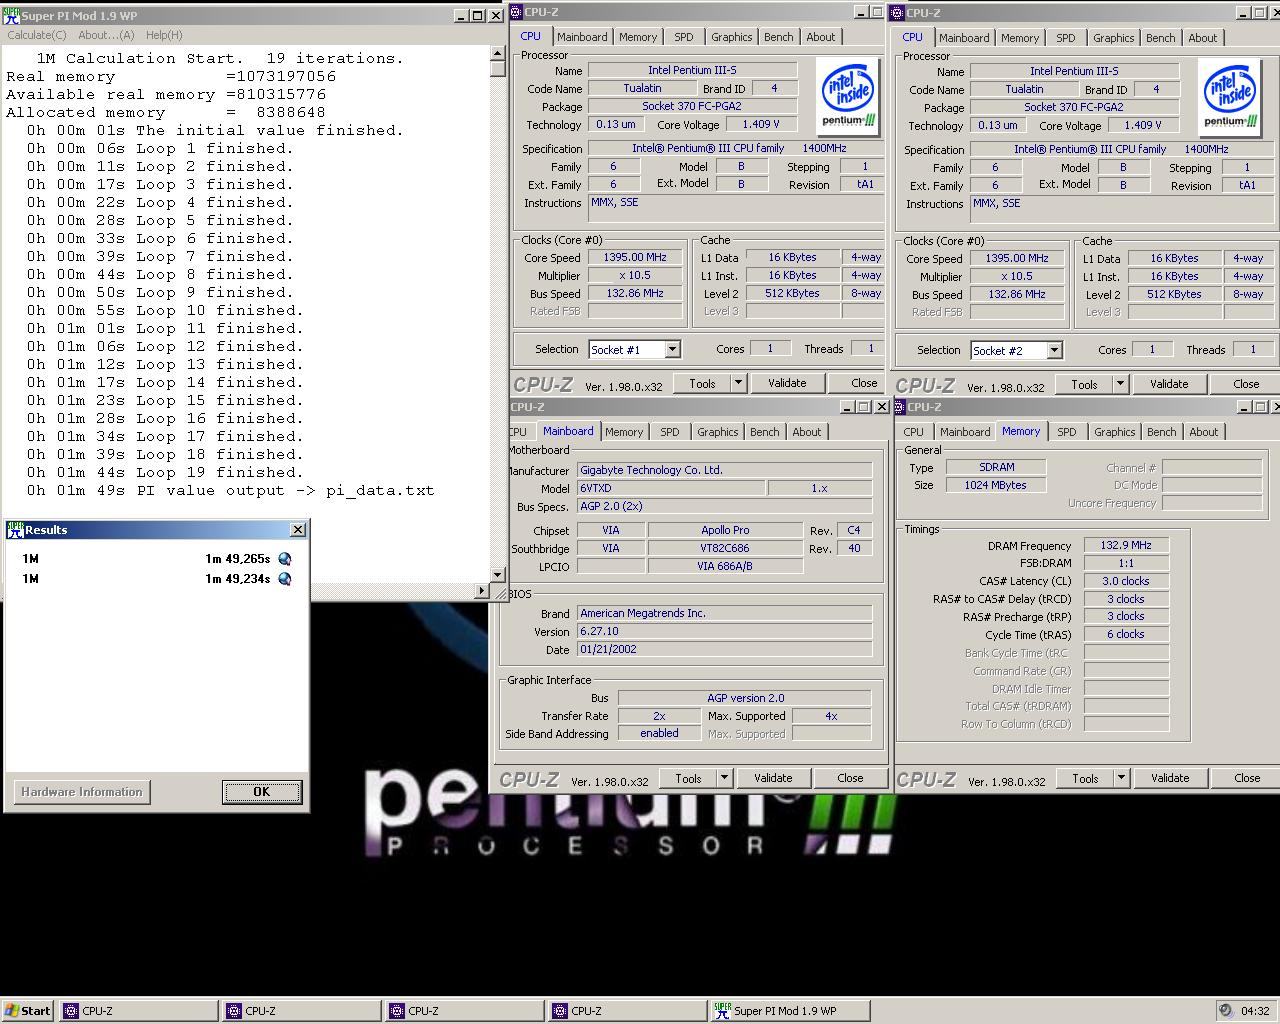Click 'PI value output -> pi_data.txt' line

(x=285, y=490)
